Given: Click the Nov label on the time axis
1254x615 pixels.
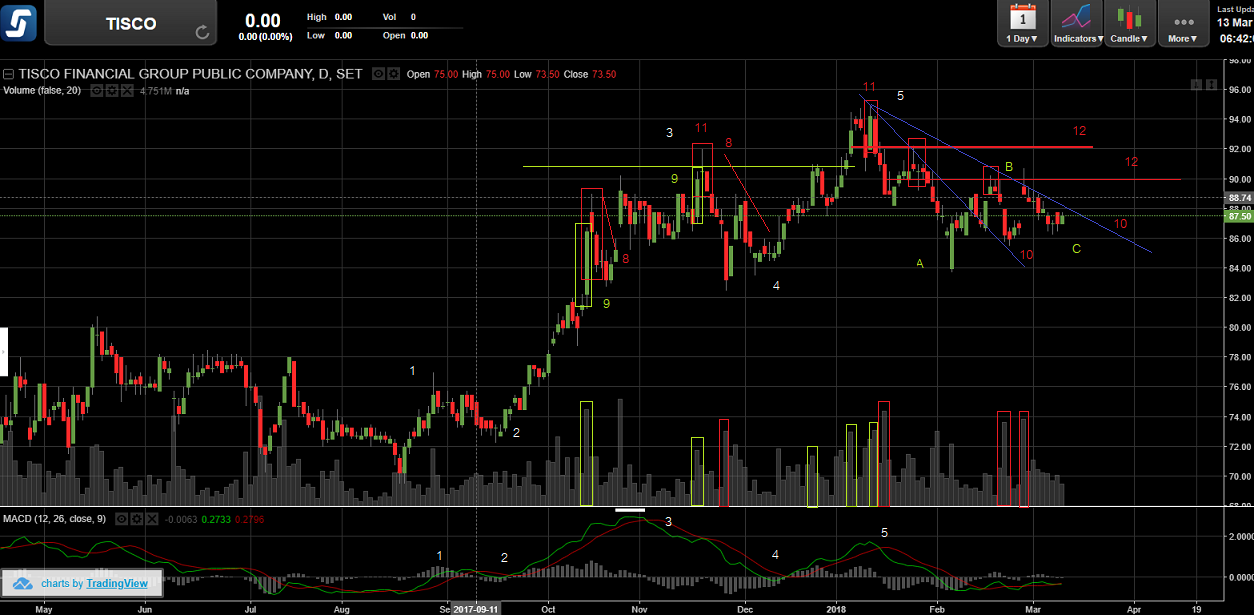Looking at the screenshot, I should [x=640, y=607].
